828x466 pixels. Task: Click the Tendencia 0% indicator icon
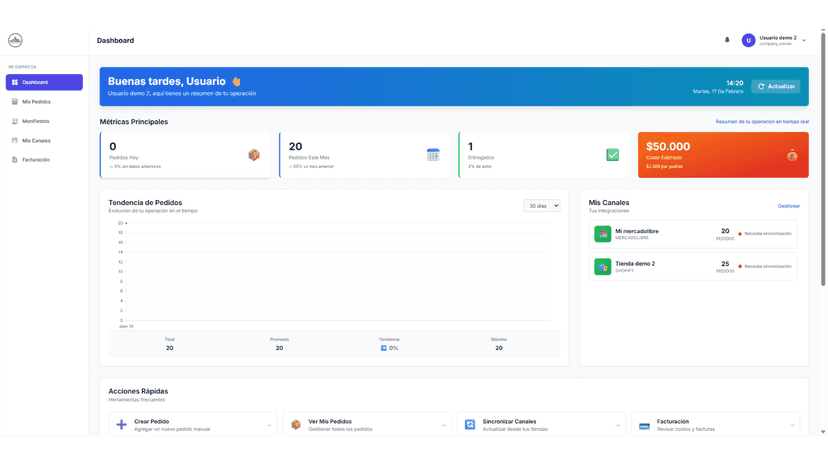(384, 348)
